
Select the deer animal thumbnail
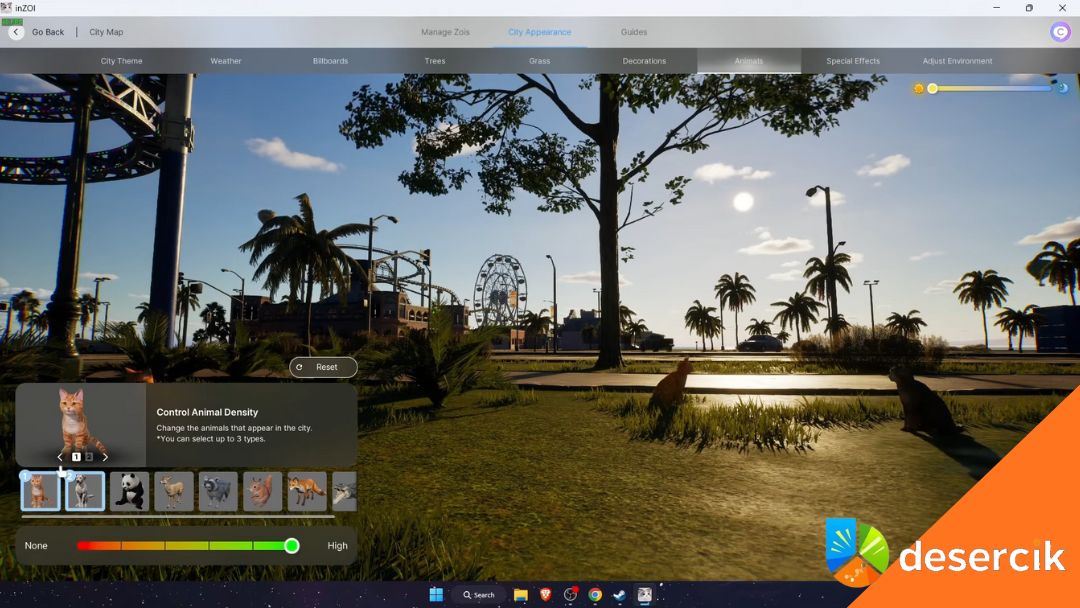174,491
